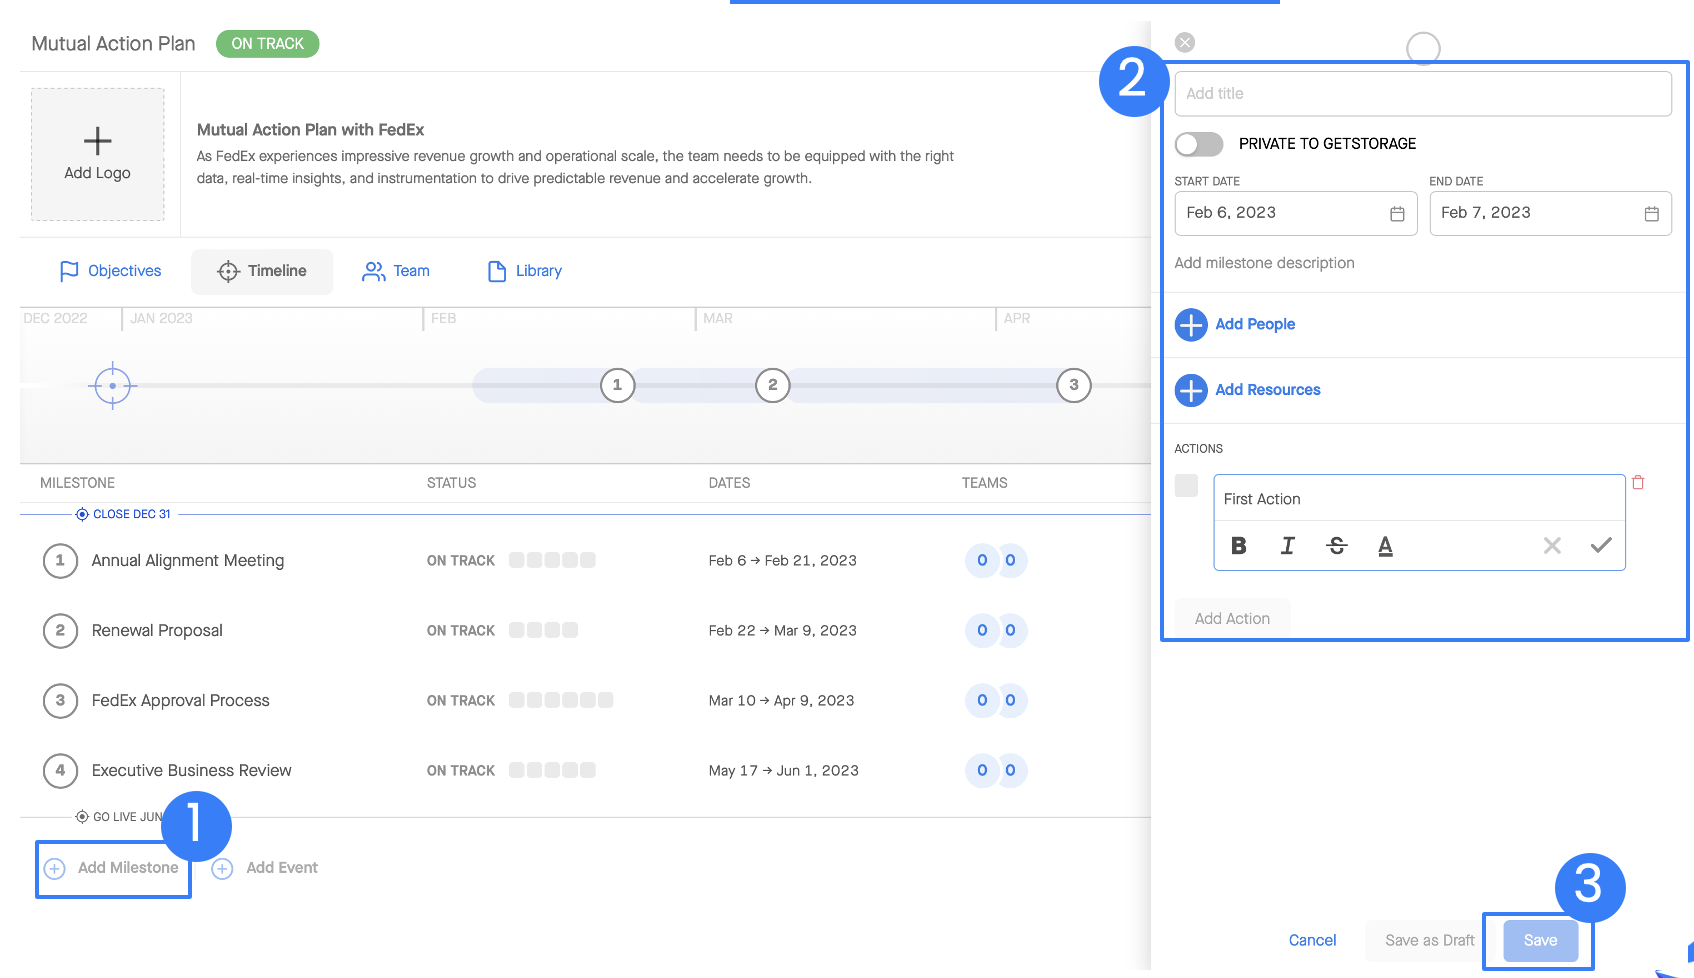Click Annual Alignment Meeting progress bar
Image resolution: width=1694 pixels, height=978 pixels.
click(x=552, y=560)
